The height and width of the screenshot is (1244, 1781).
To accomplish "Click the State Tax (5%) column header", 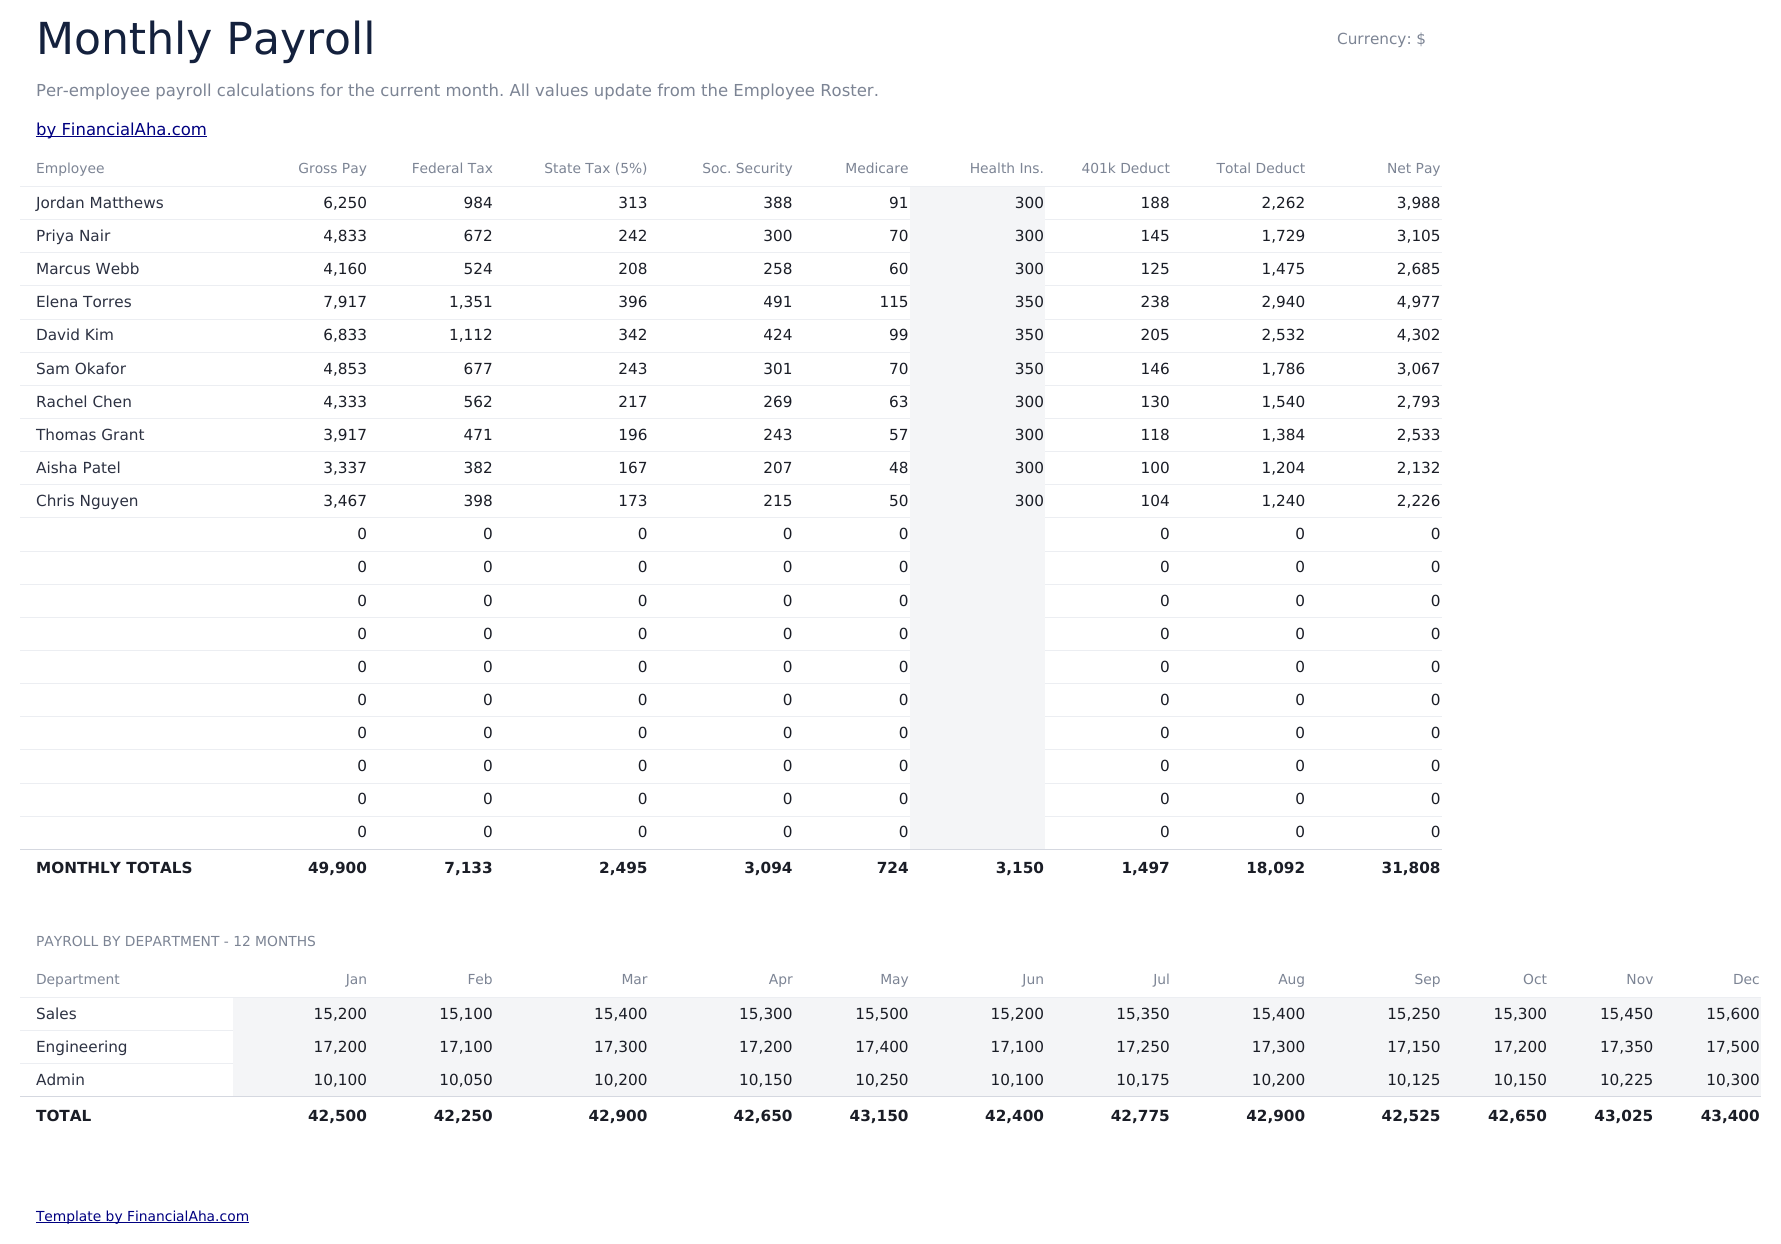I will [595, 168].
